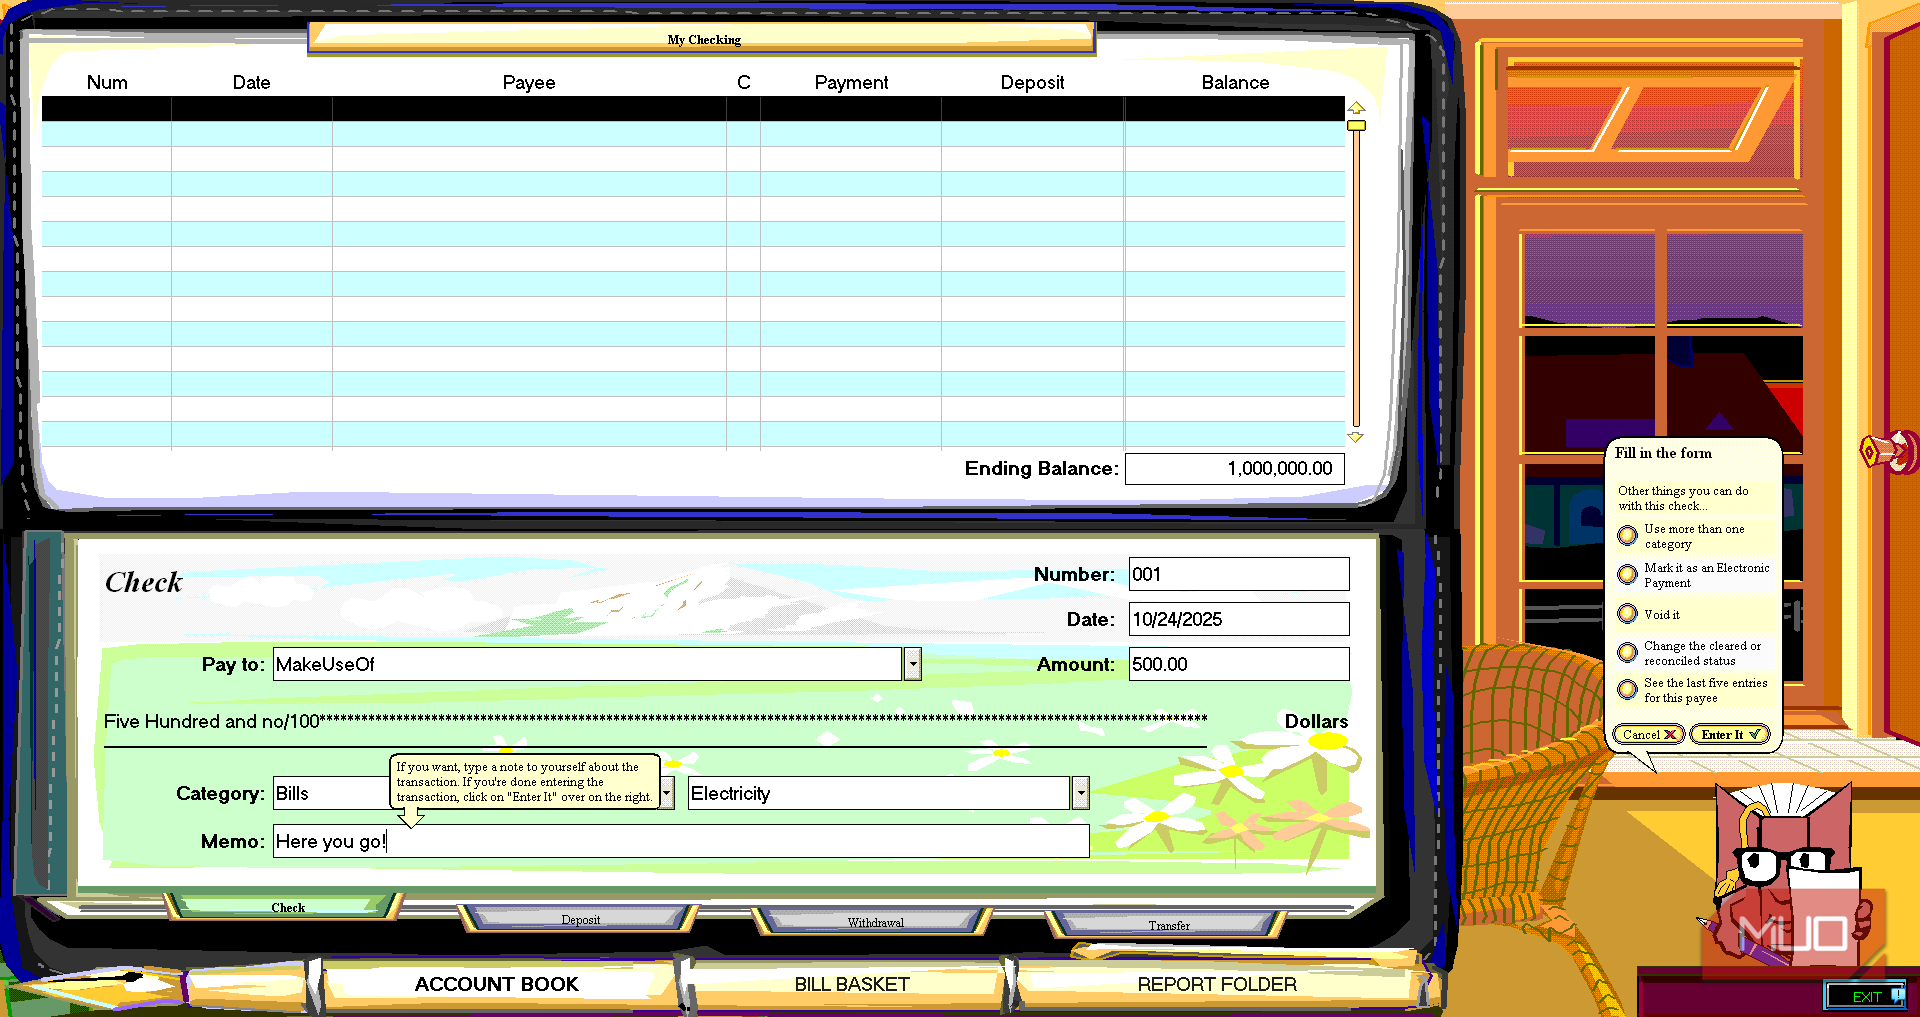This screenshot has width=1920, height=1017.
Task: Click Enter It to record the check
Action: (x=1730, y=734)
